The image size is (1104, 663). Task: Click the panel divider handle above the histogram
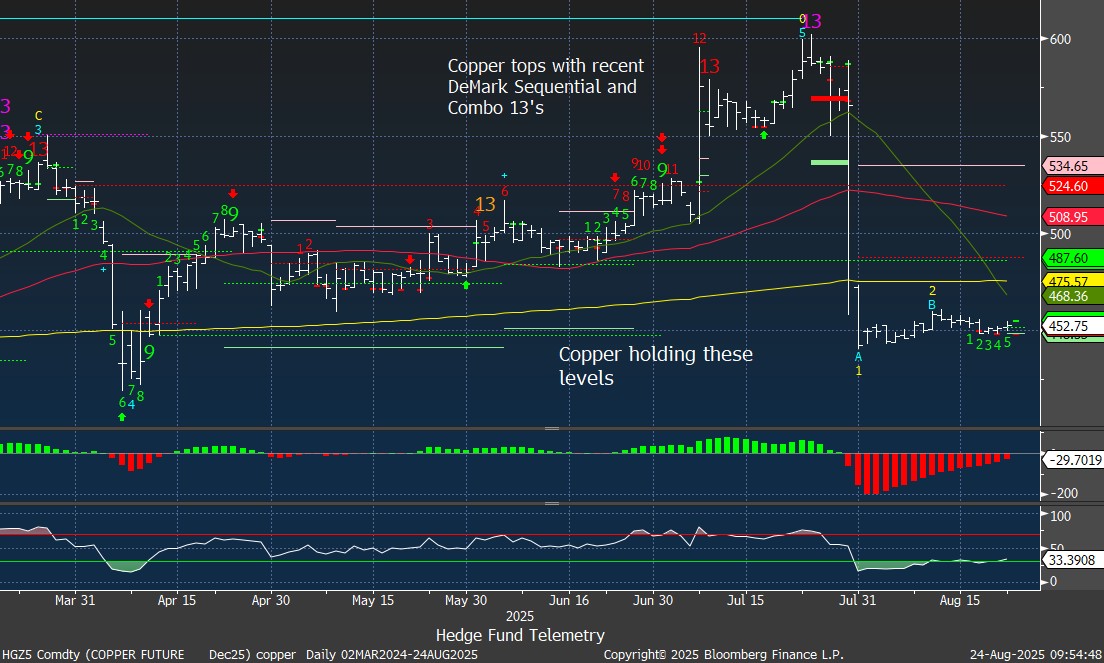click(x=551, y=428)
